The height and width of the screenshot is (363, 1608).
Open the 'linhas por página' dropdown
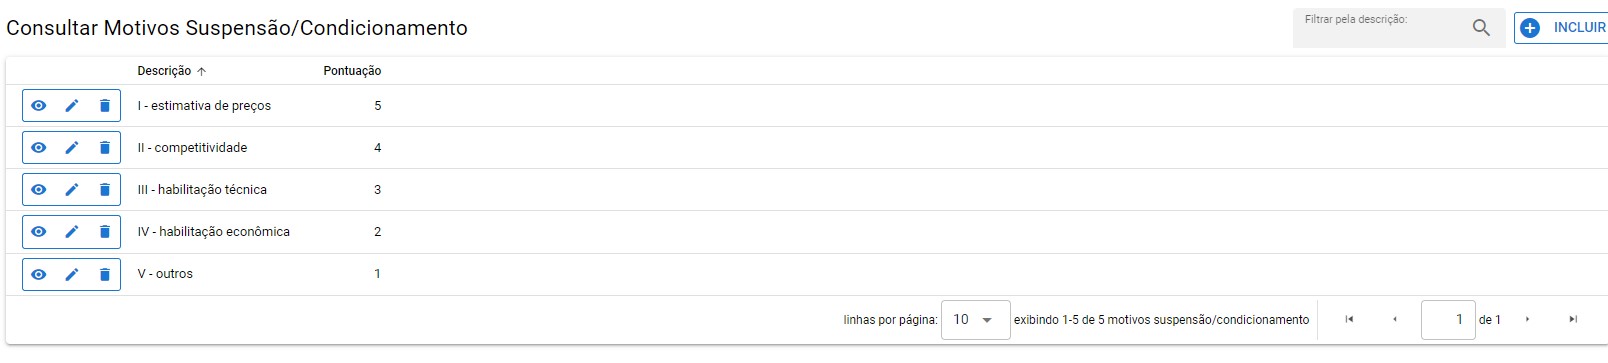tap(975, 320)
